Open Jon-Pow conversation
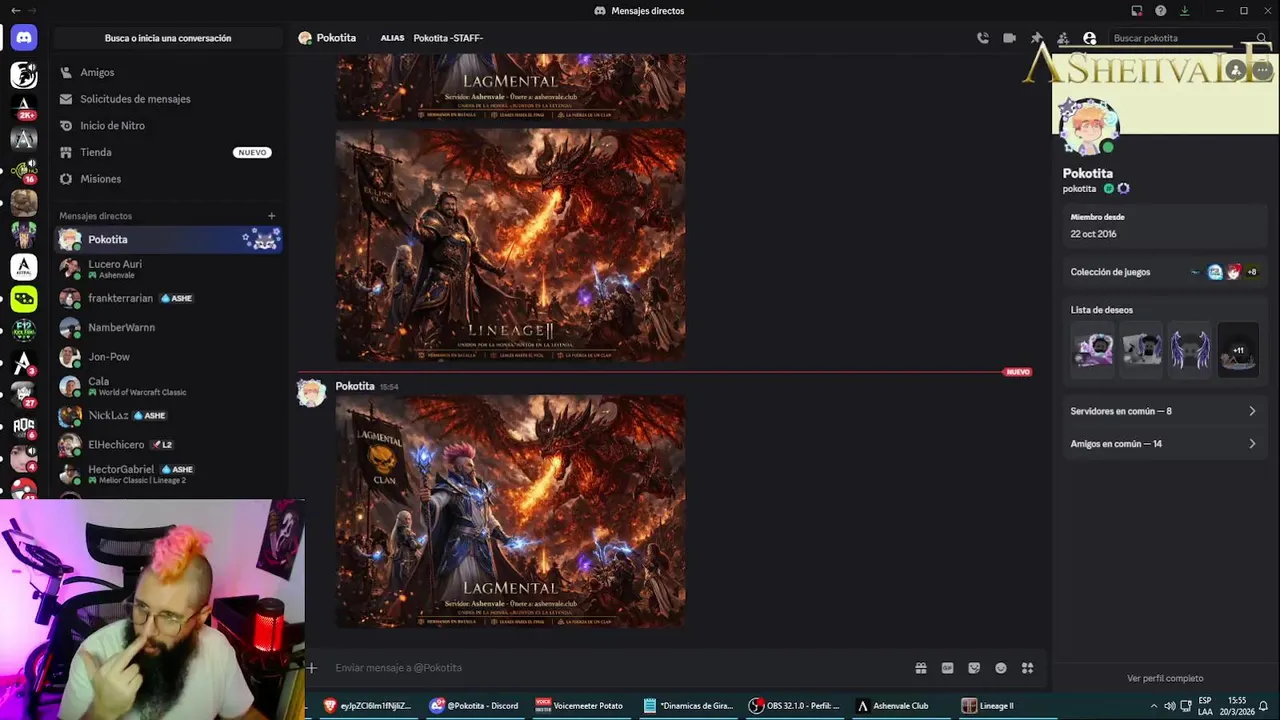 [x=168, y=356]
